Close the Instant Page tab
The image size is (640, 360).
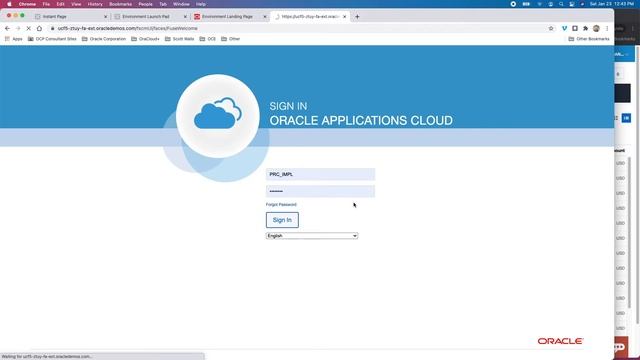(x=105, y=17)
